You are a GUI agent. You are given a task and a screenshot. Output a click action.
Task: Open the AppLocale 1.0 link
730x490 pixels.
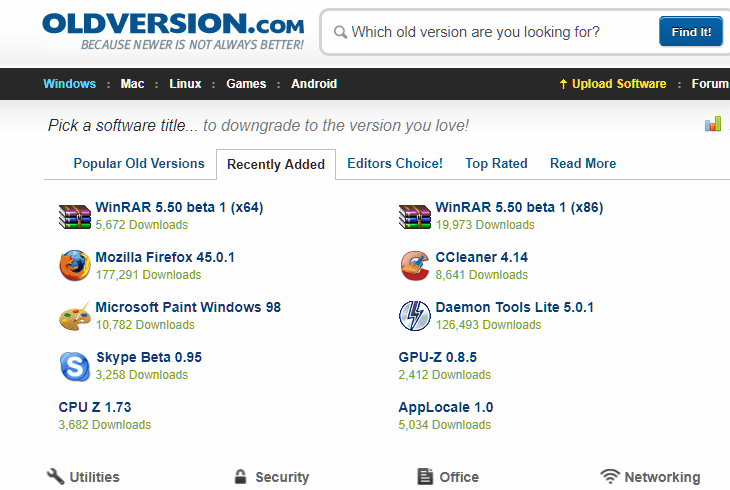tap(446, 407)
